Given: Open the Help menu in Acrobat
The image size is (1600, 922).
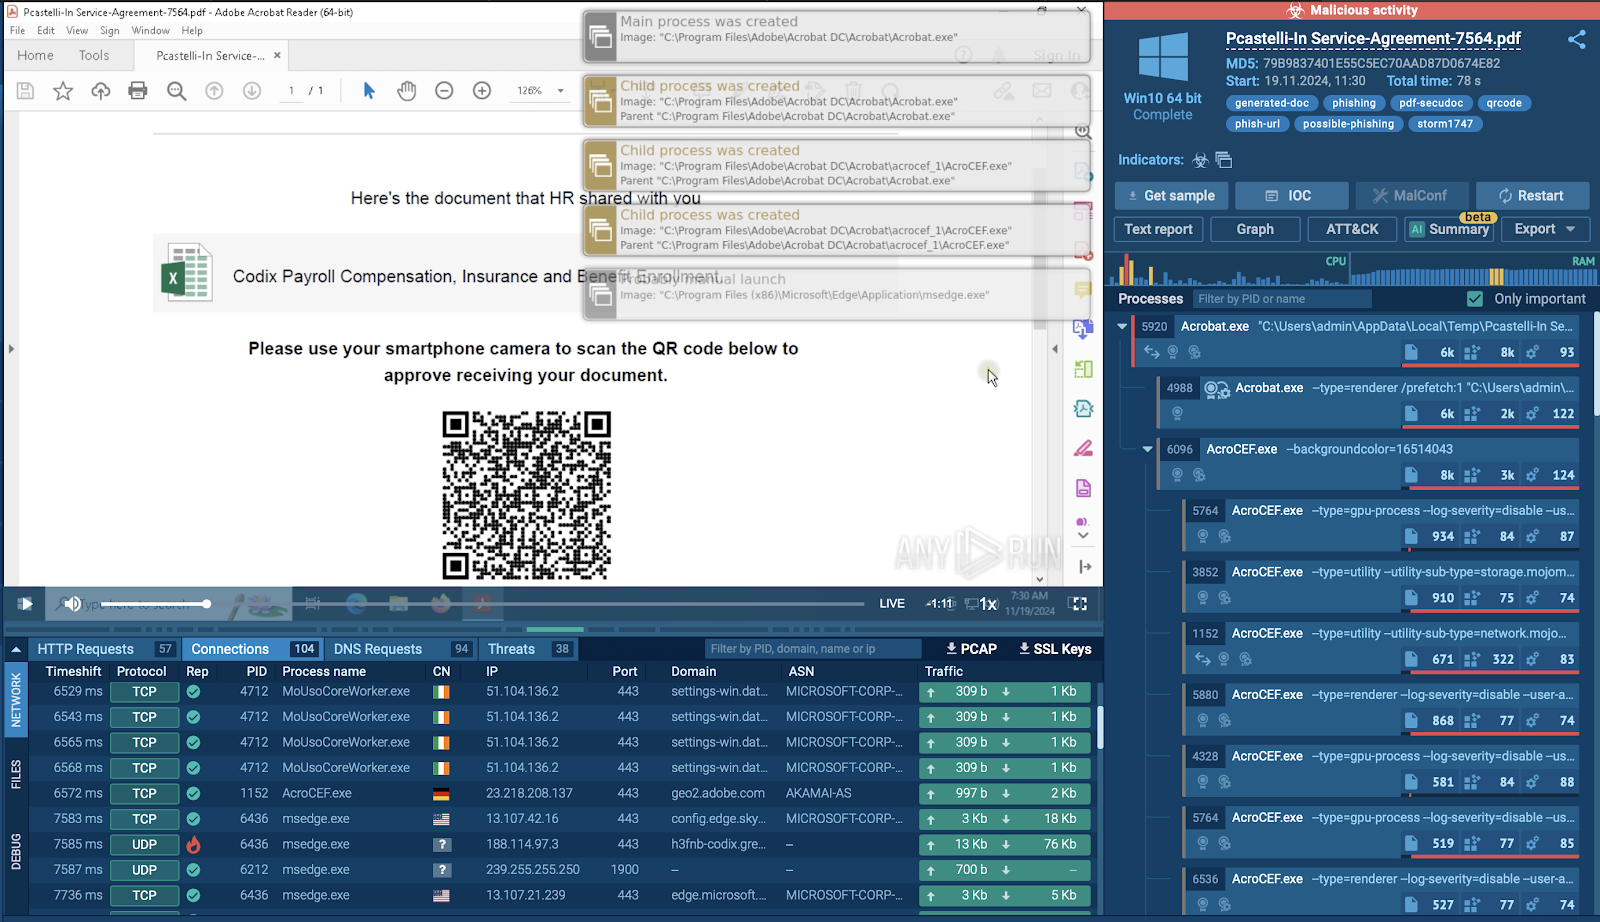Looking at the screenshot, I should coord(192,31).
